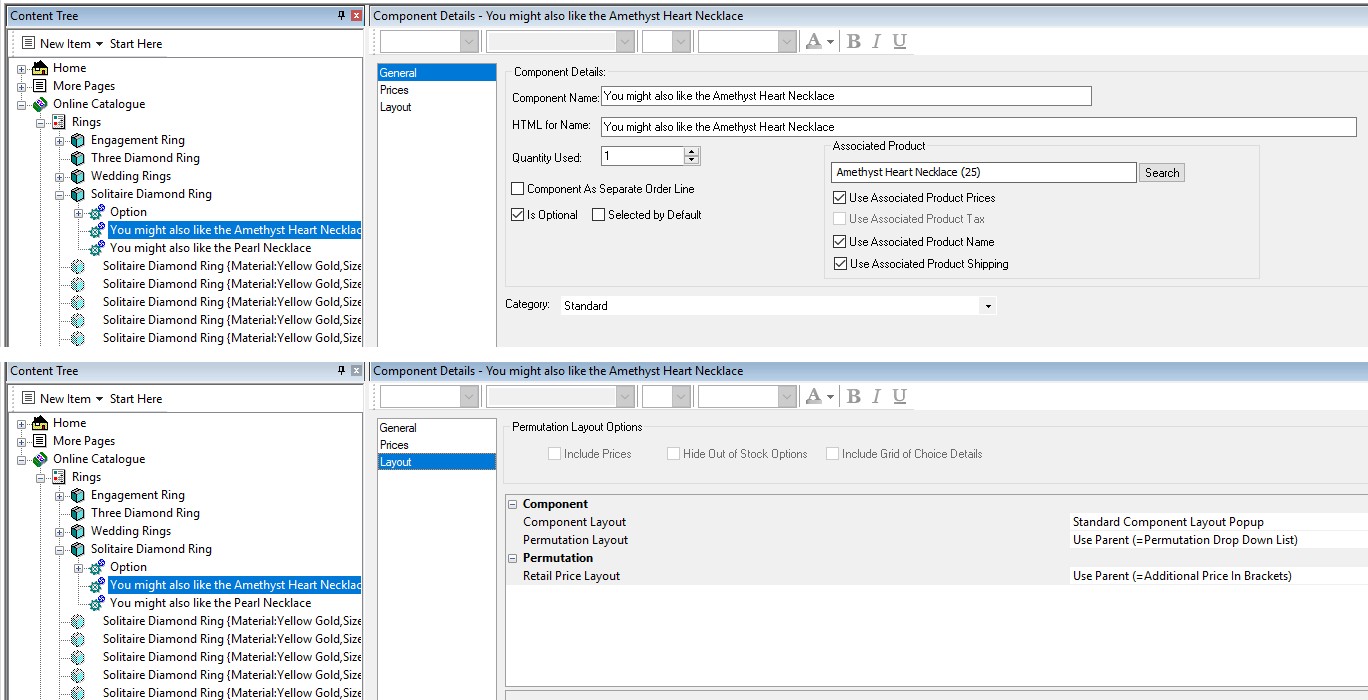This screenshot has height=700, width=1368.
Task: Click into the HTML for Name field
Action: tap(980, 127)
